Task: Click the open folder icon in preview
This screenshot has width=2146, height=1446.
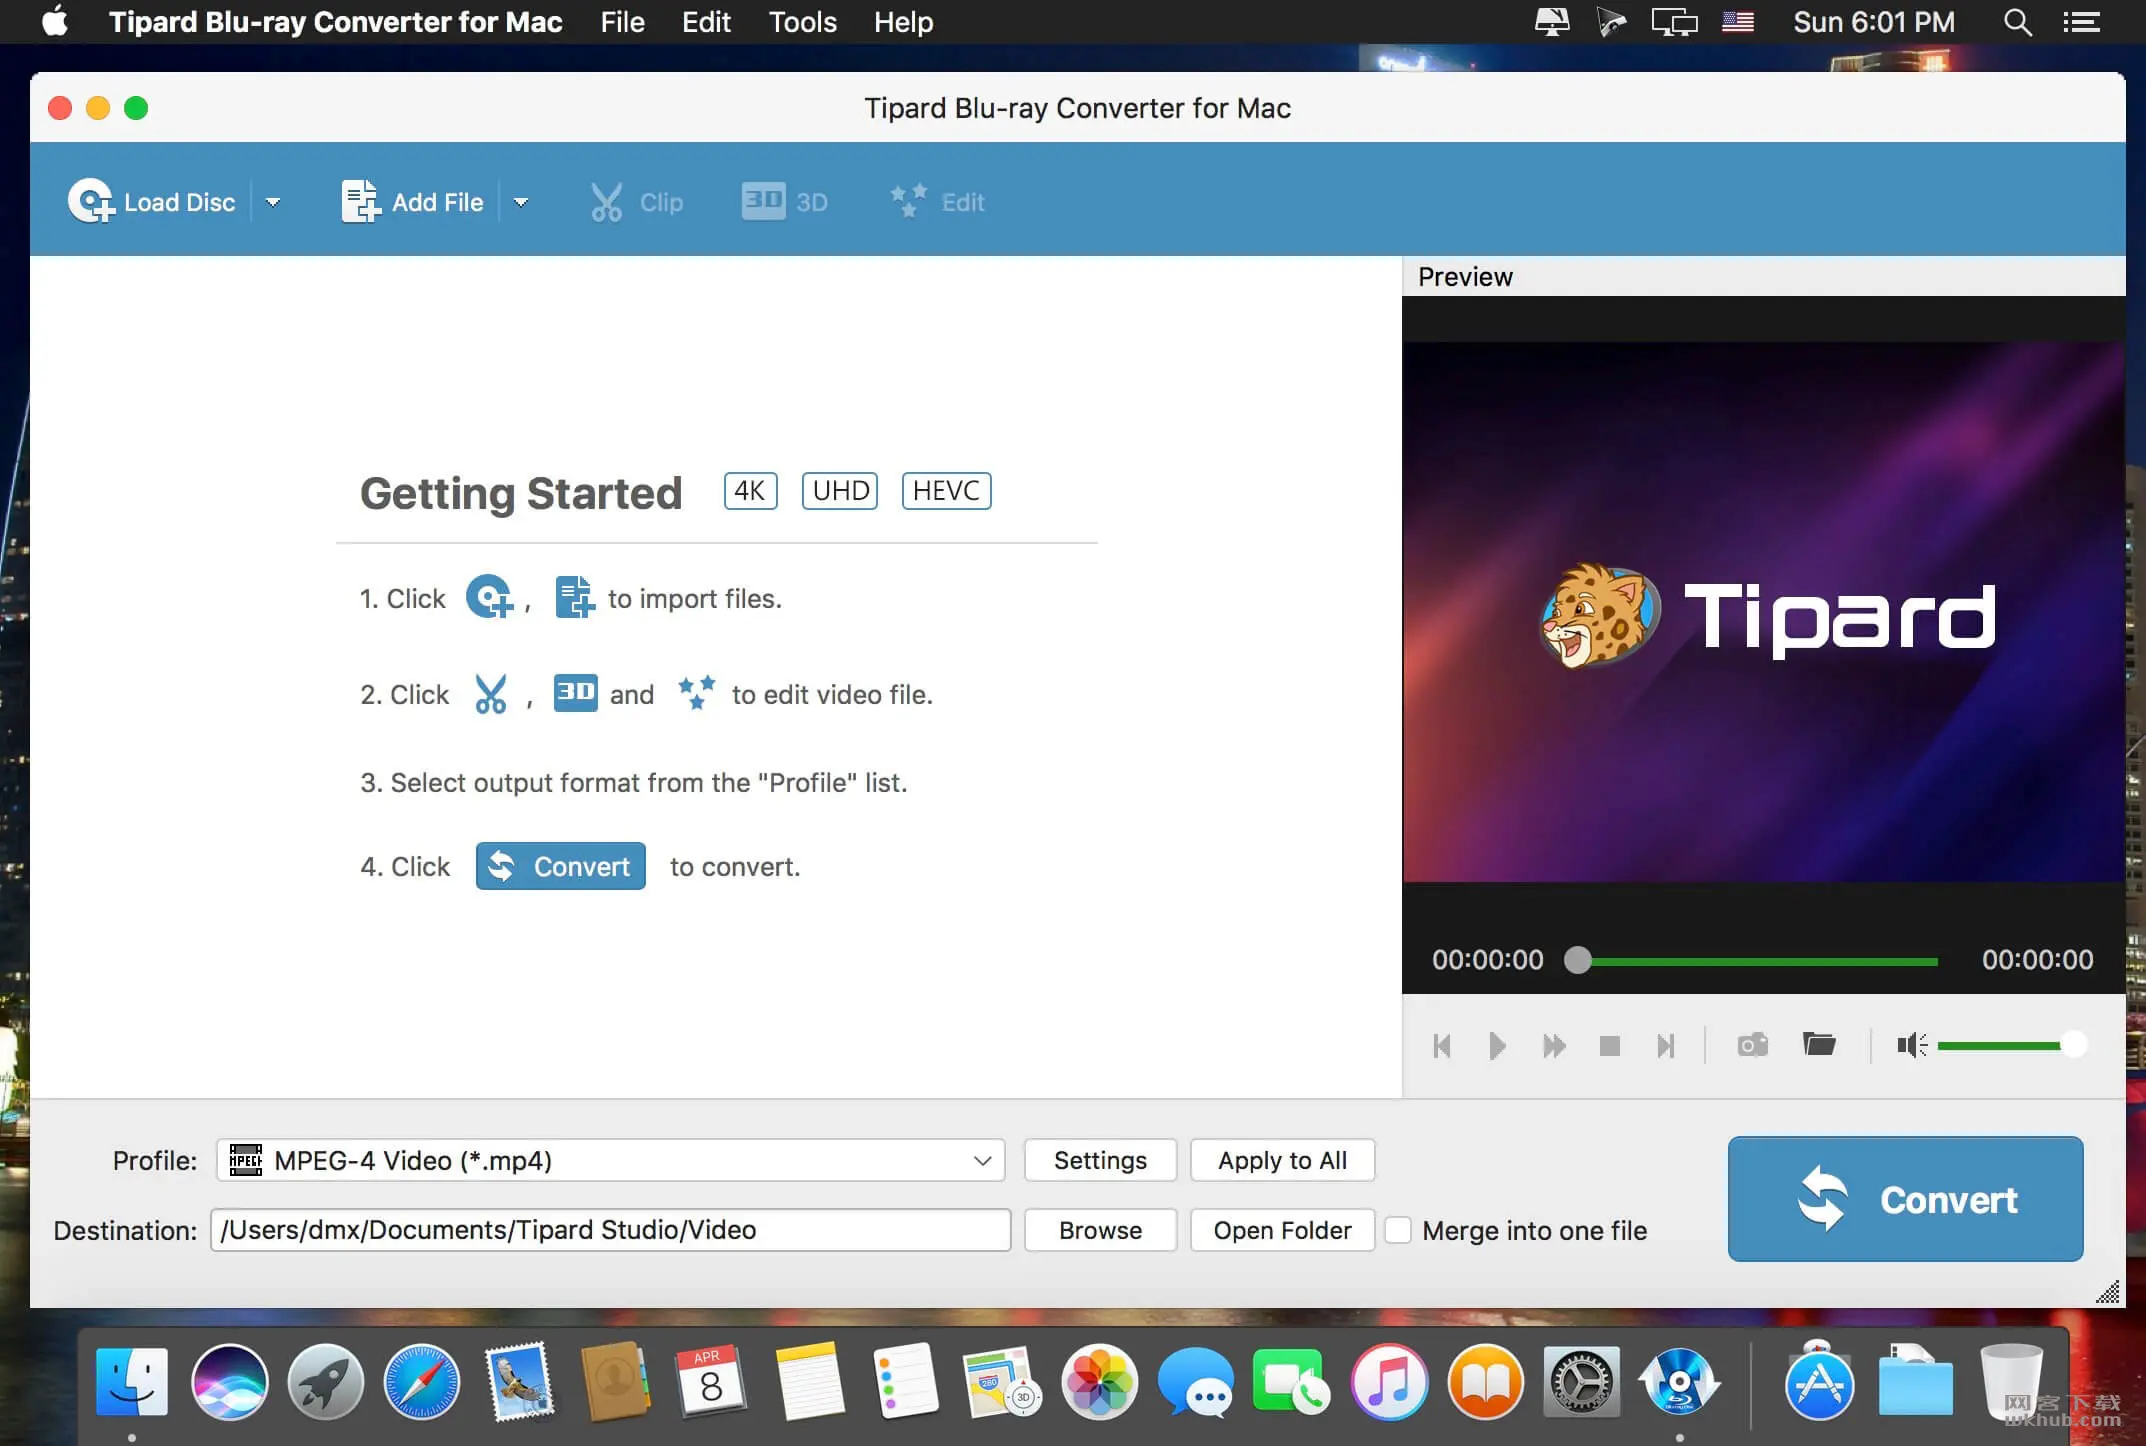Action: click(1822, 1046)
